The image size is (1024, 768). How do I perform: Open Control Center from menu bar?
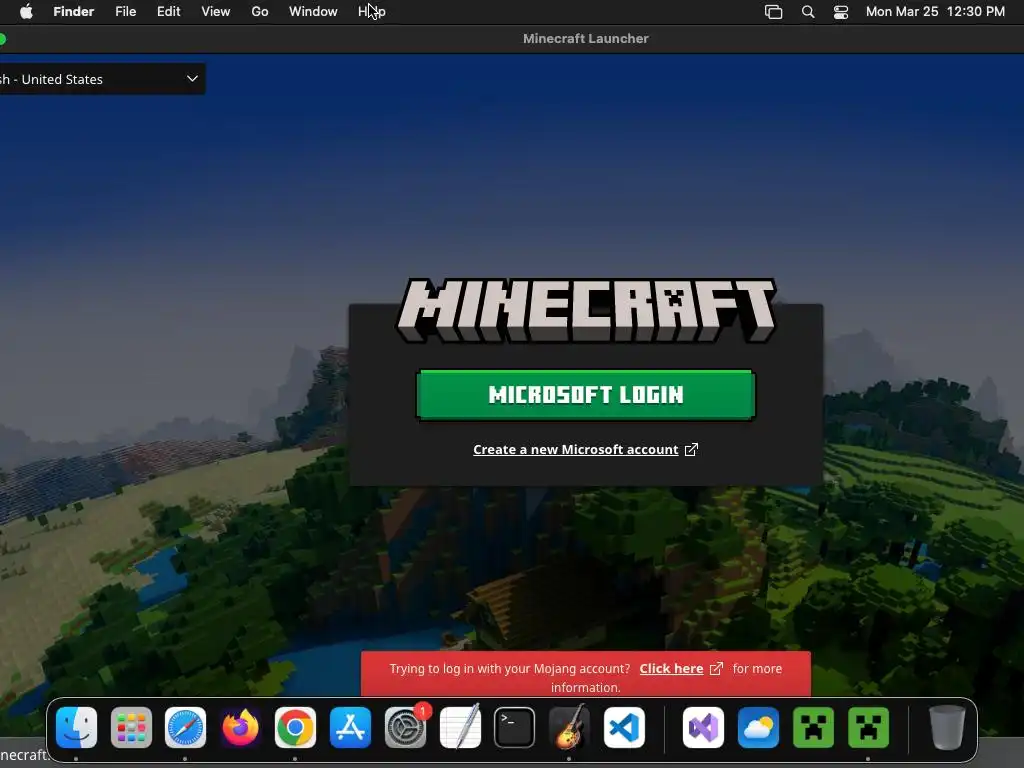pyautogui.click(x=840, y=12)
